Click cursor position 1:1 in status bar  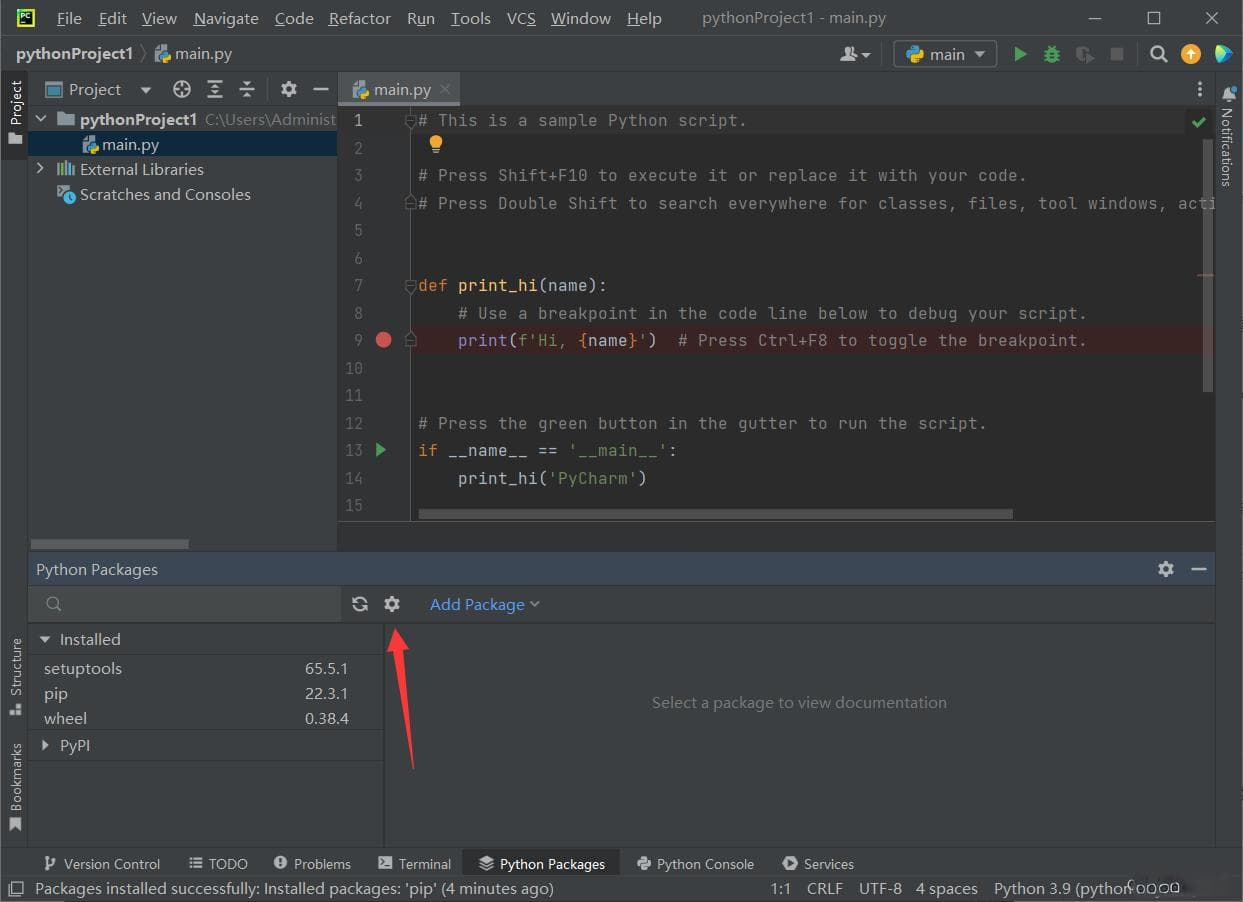pos(781,888)
